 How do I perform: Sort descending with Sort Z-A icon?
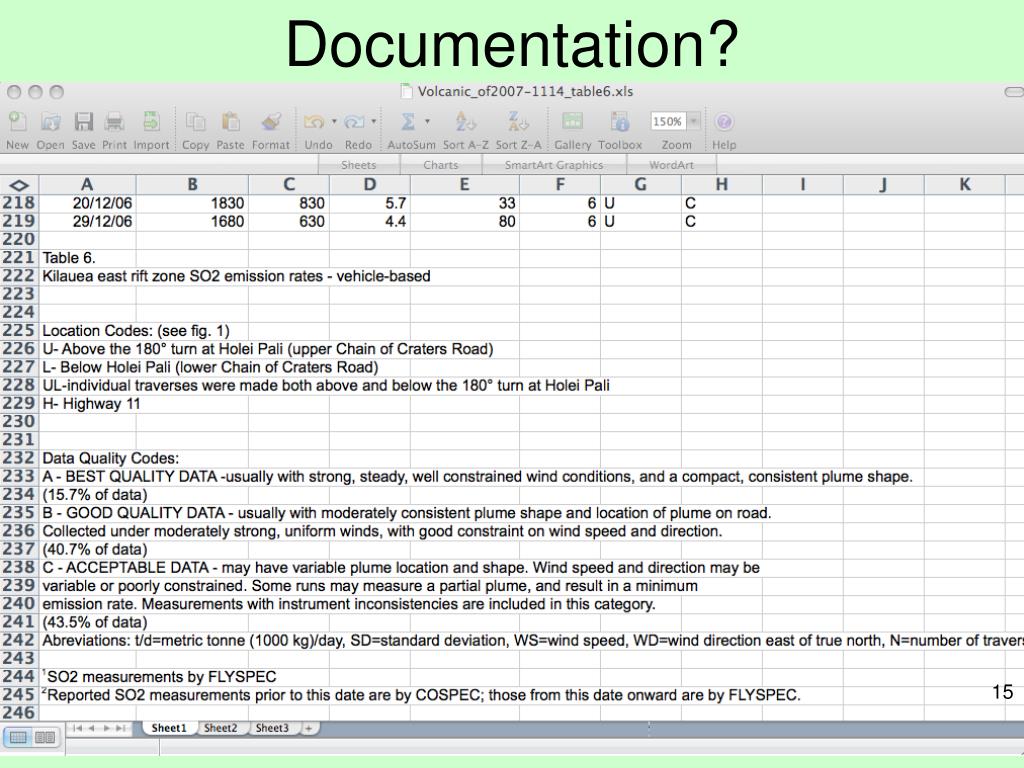pyautogui.click(x=518, y=121)
